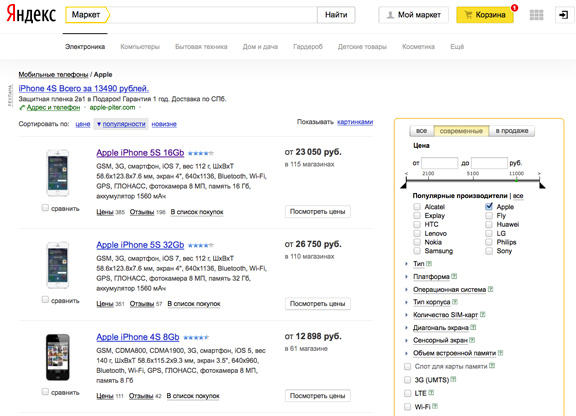Click the search input field
Screen dimensions: 576x416
click(x=213, y=15)
